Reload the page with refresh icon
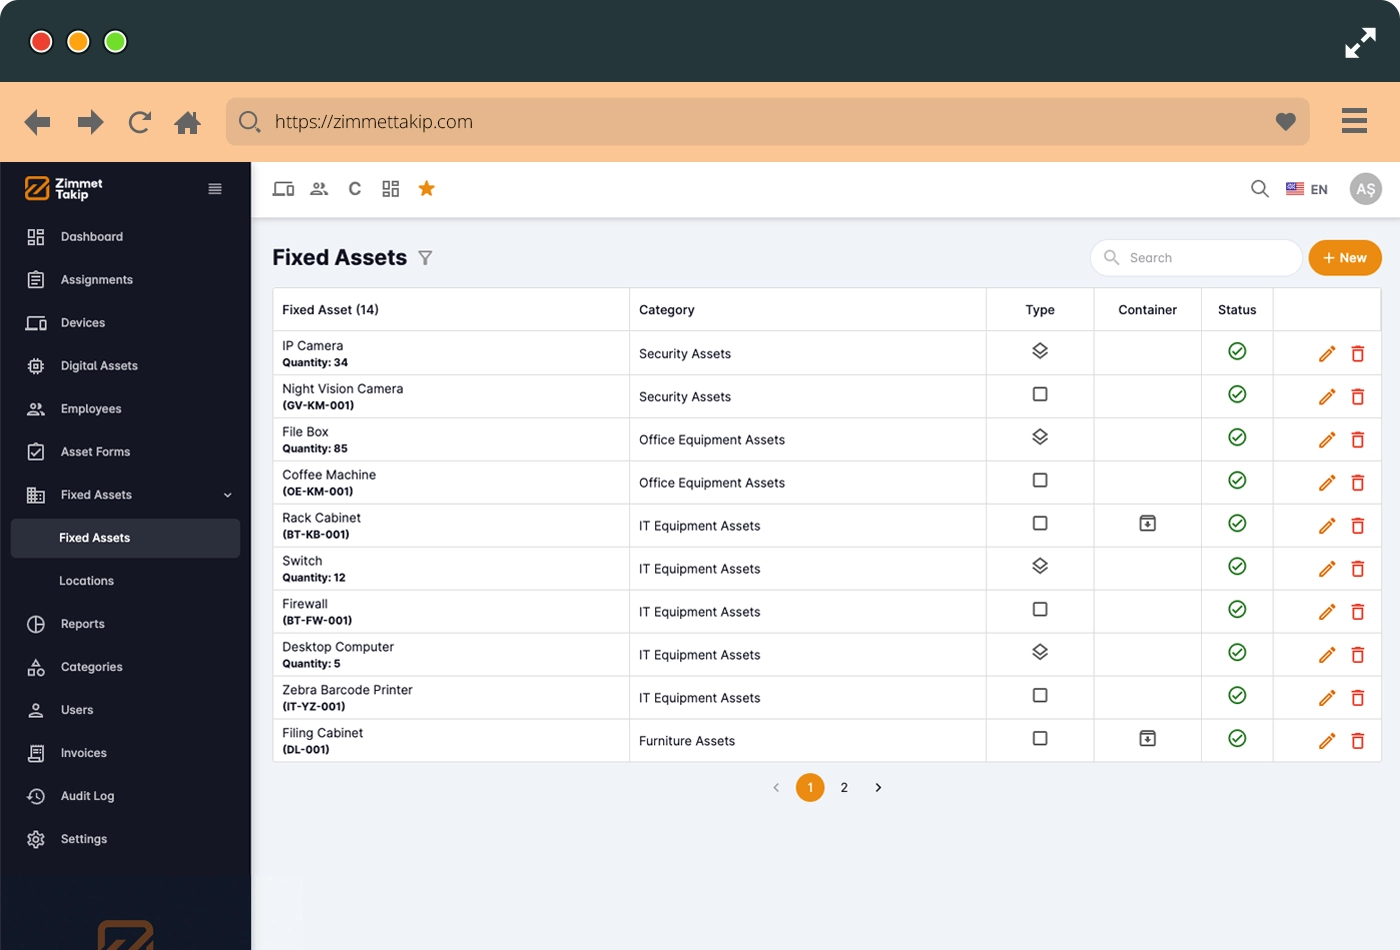The image size is (1400, 950). (x=140, y=122)
